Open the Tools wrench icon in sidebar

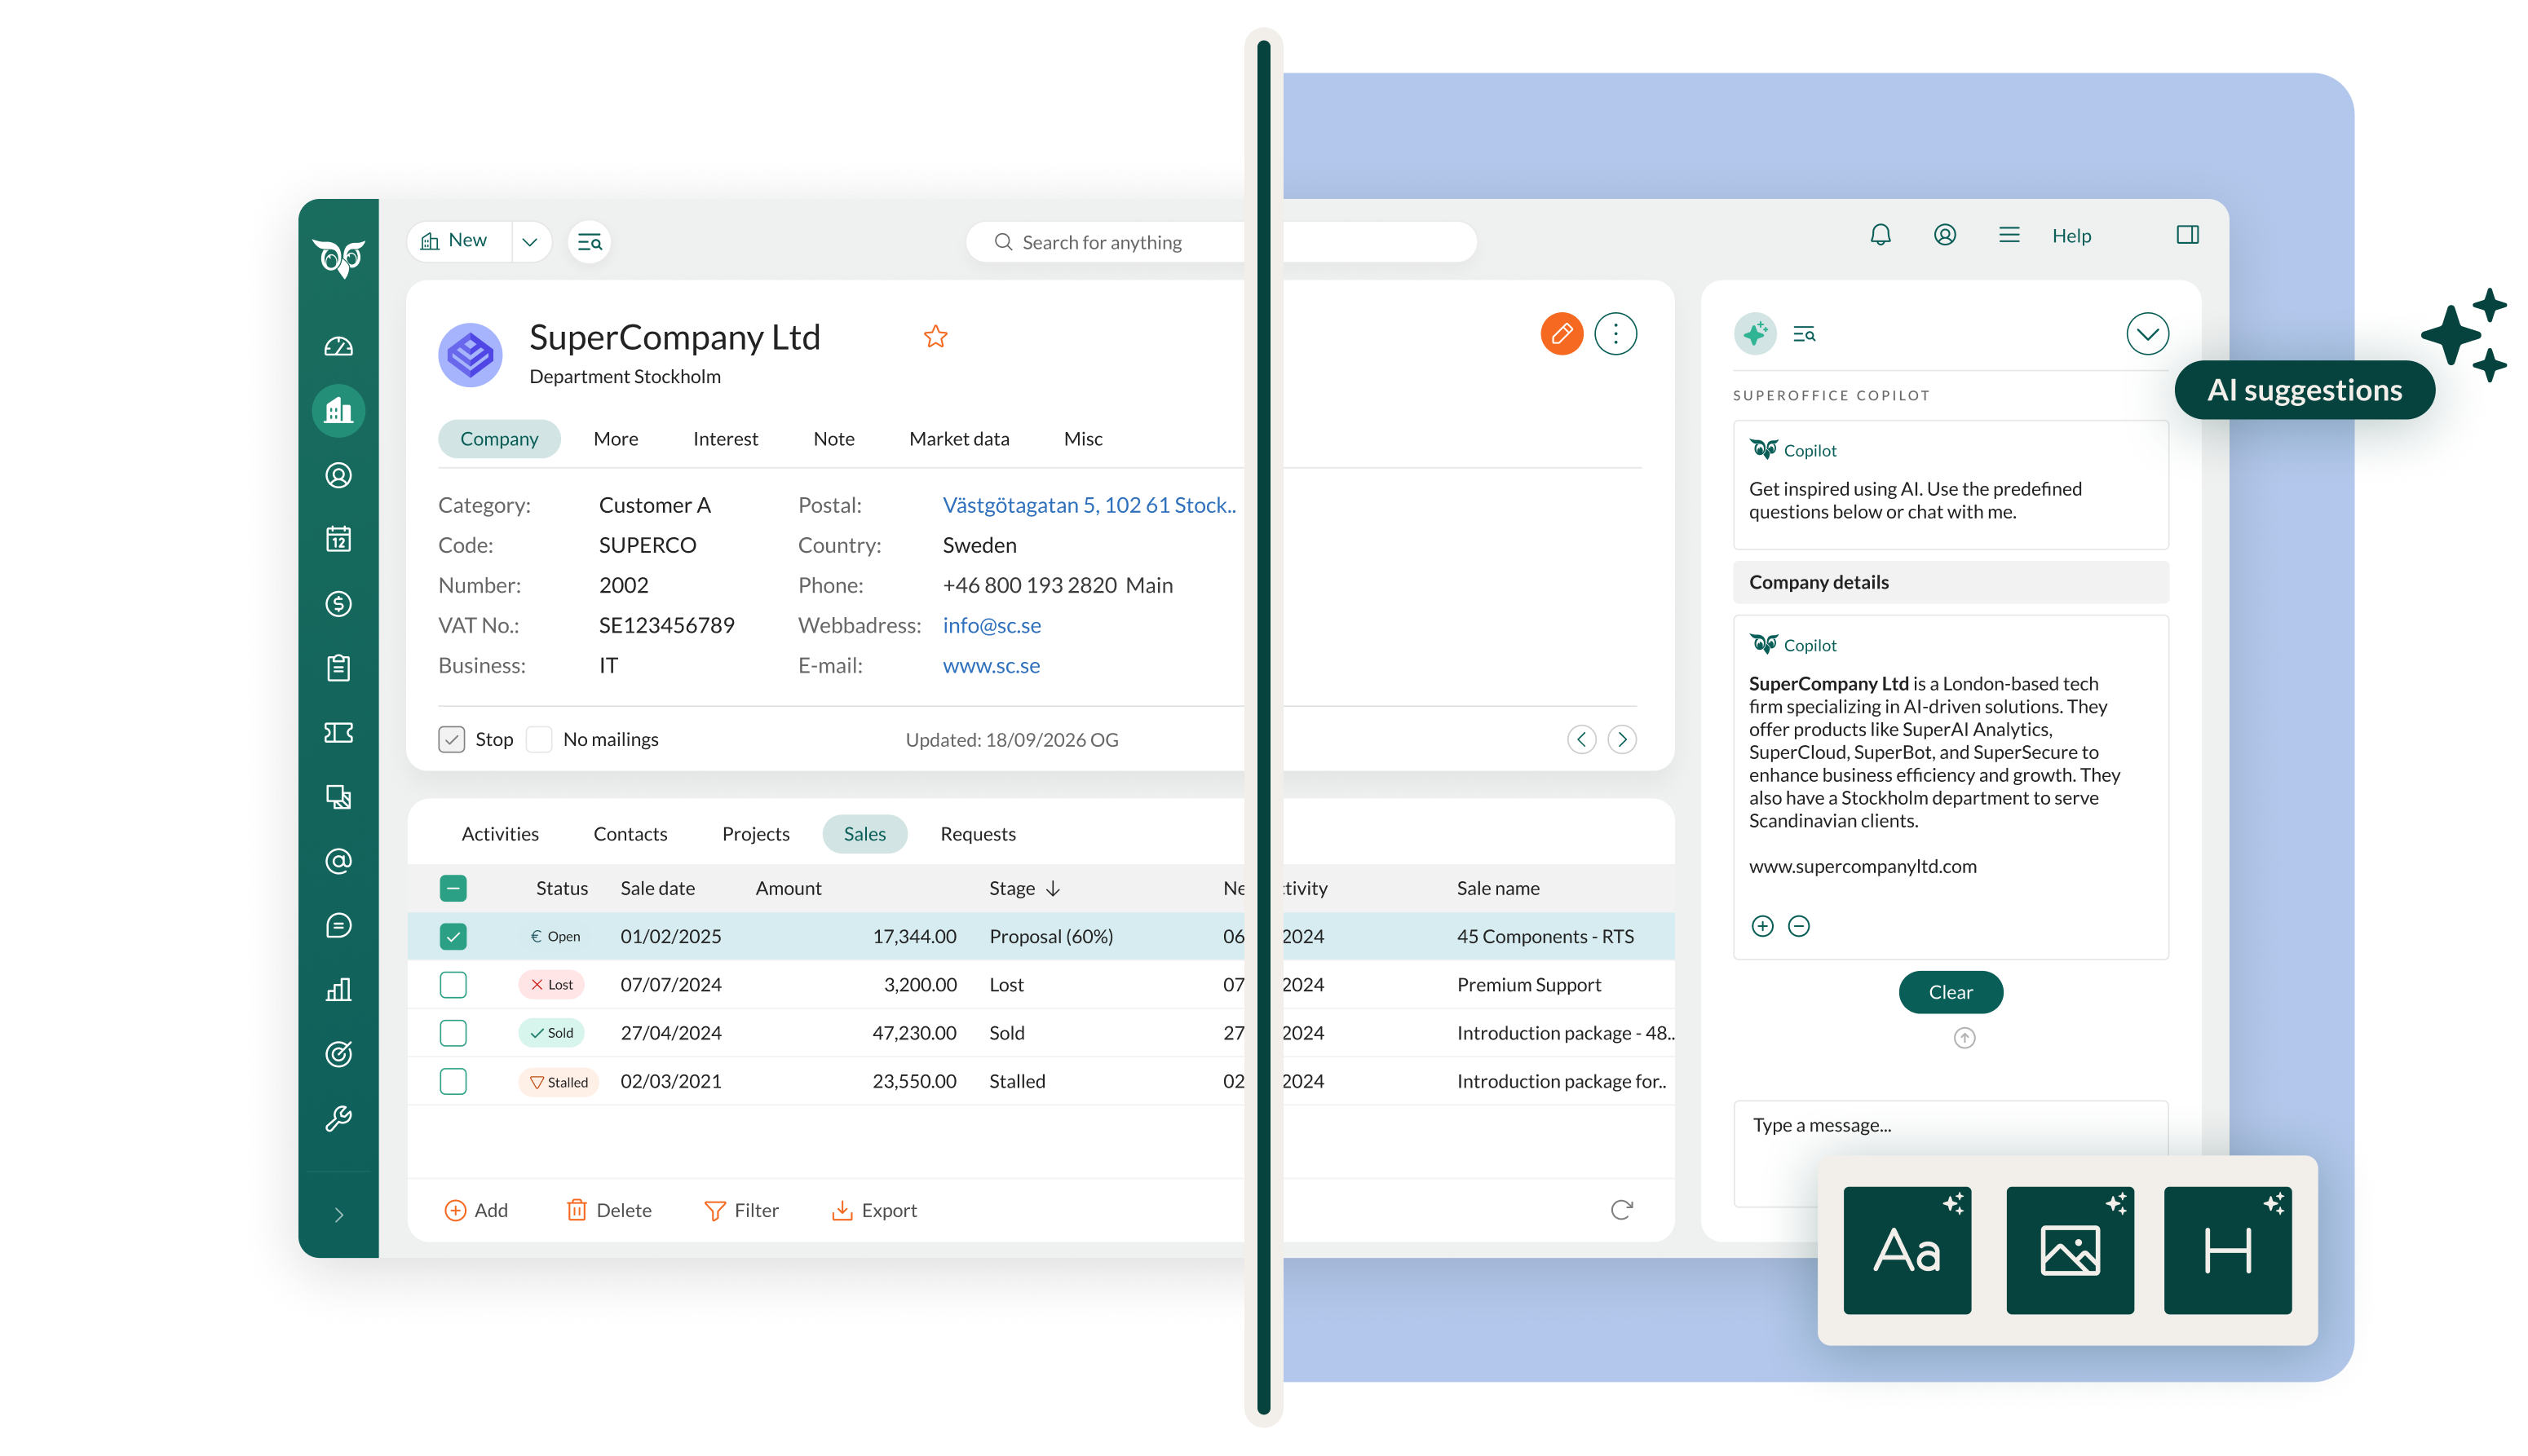coord(338,1118)
